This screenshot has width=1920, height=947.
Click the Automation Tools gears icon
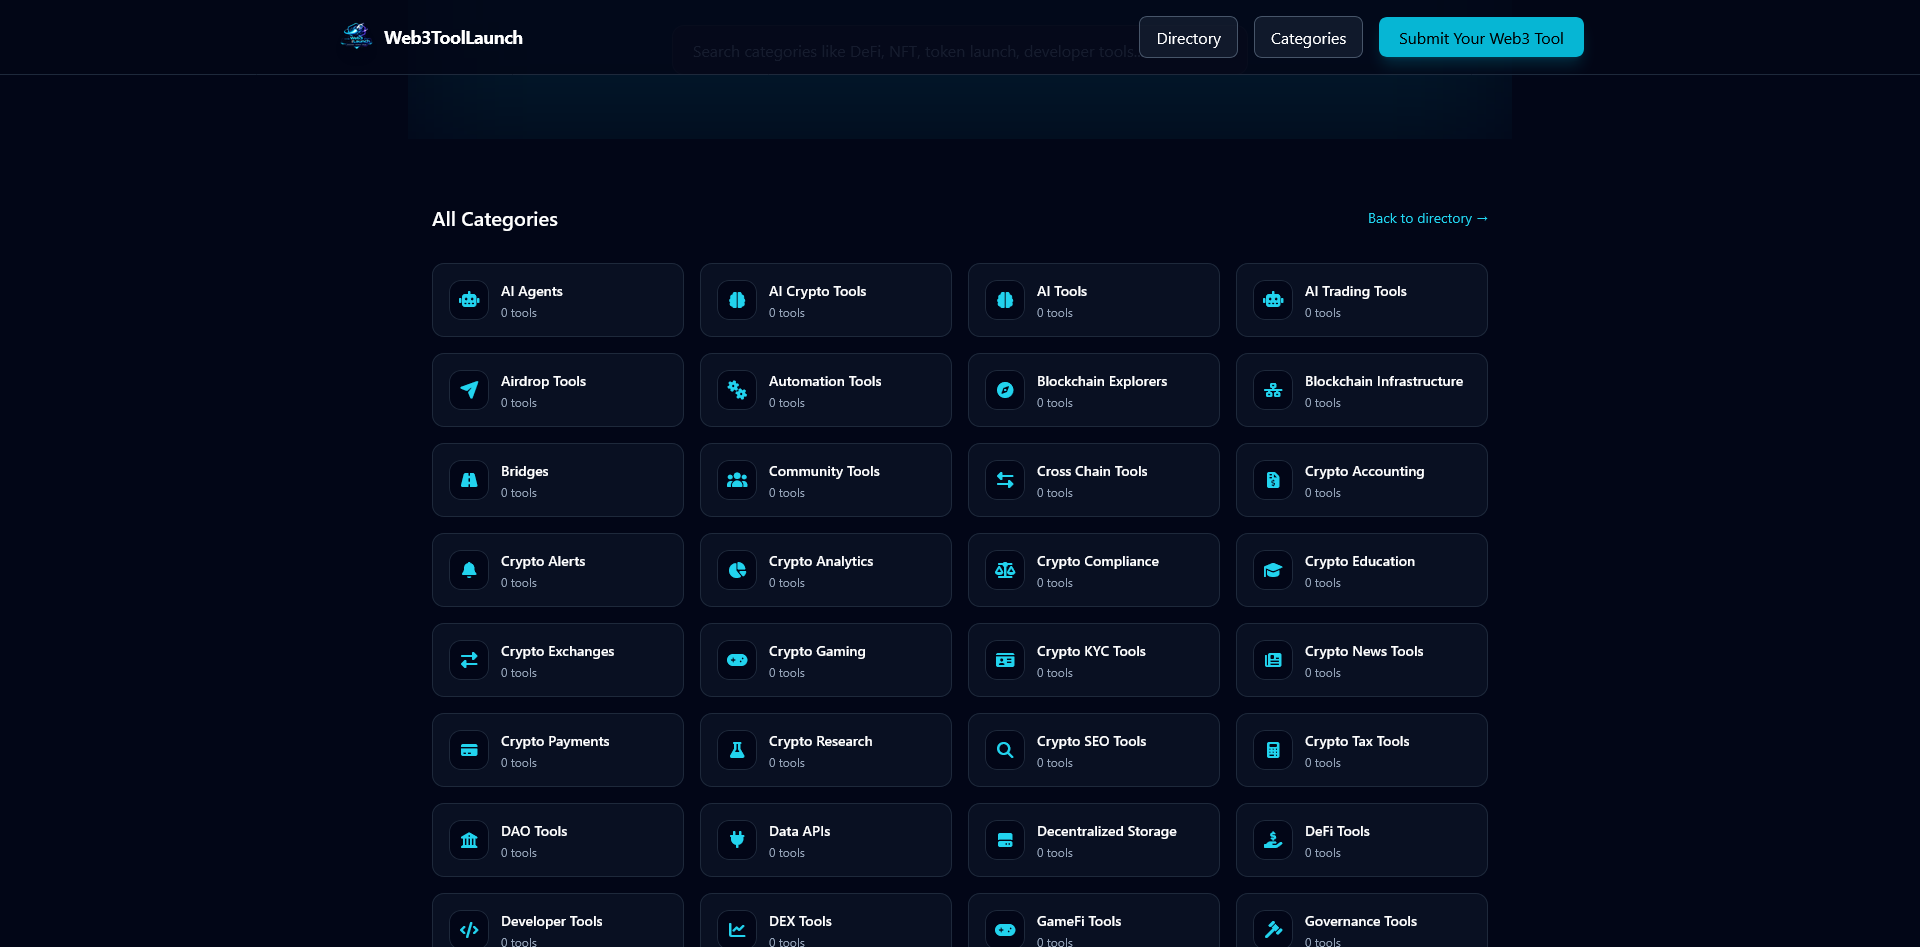pyautogui.click(x=737, y=390)
